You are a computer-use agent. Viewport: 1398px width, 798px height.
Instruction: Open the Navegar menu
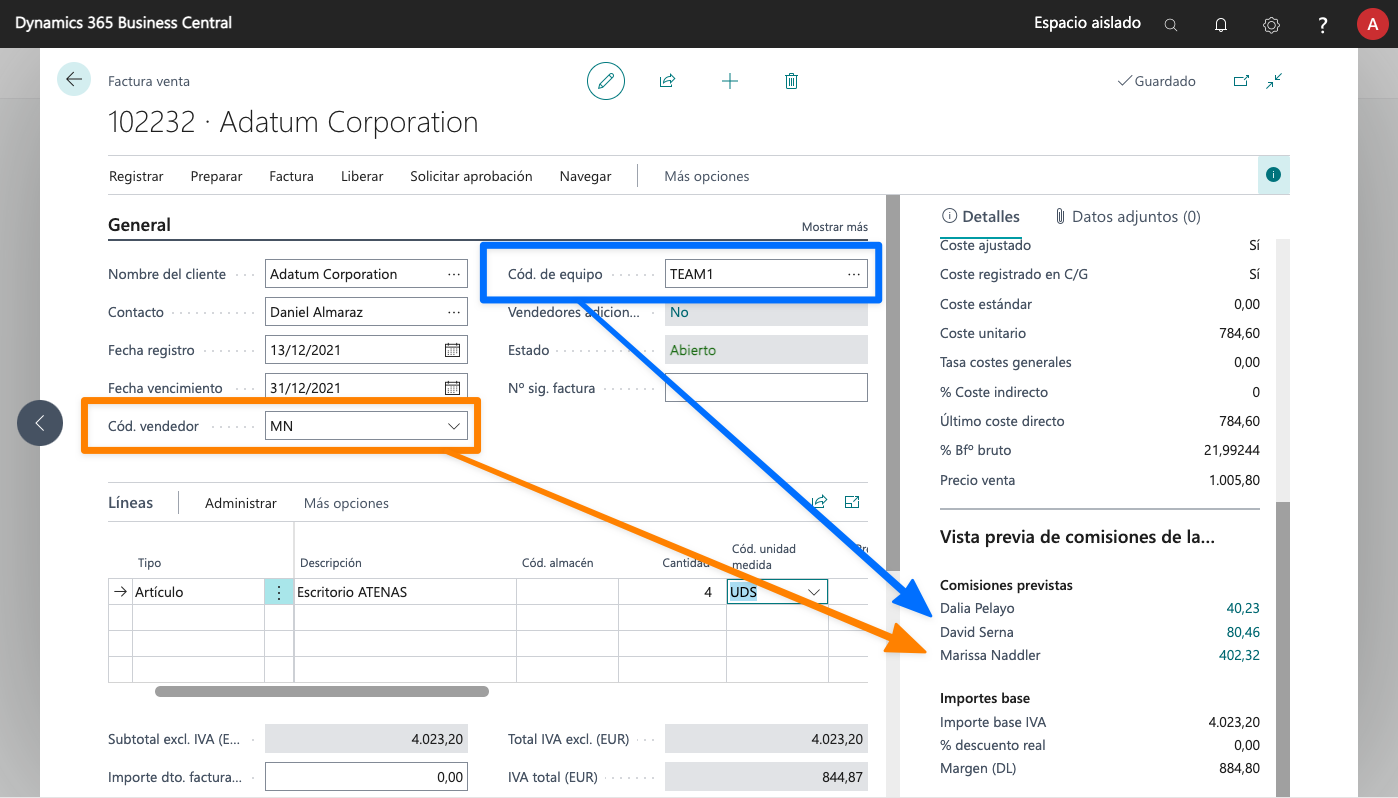(586, 176)
